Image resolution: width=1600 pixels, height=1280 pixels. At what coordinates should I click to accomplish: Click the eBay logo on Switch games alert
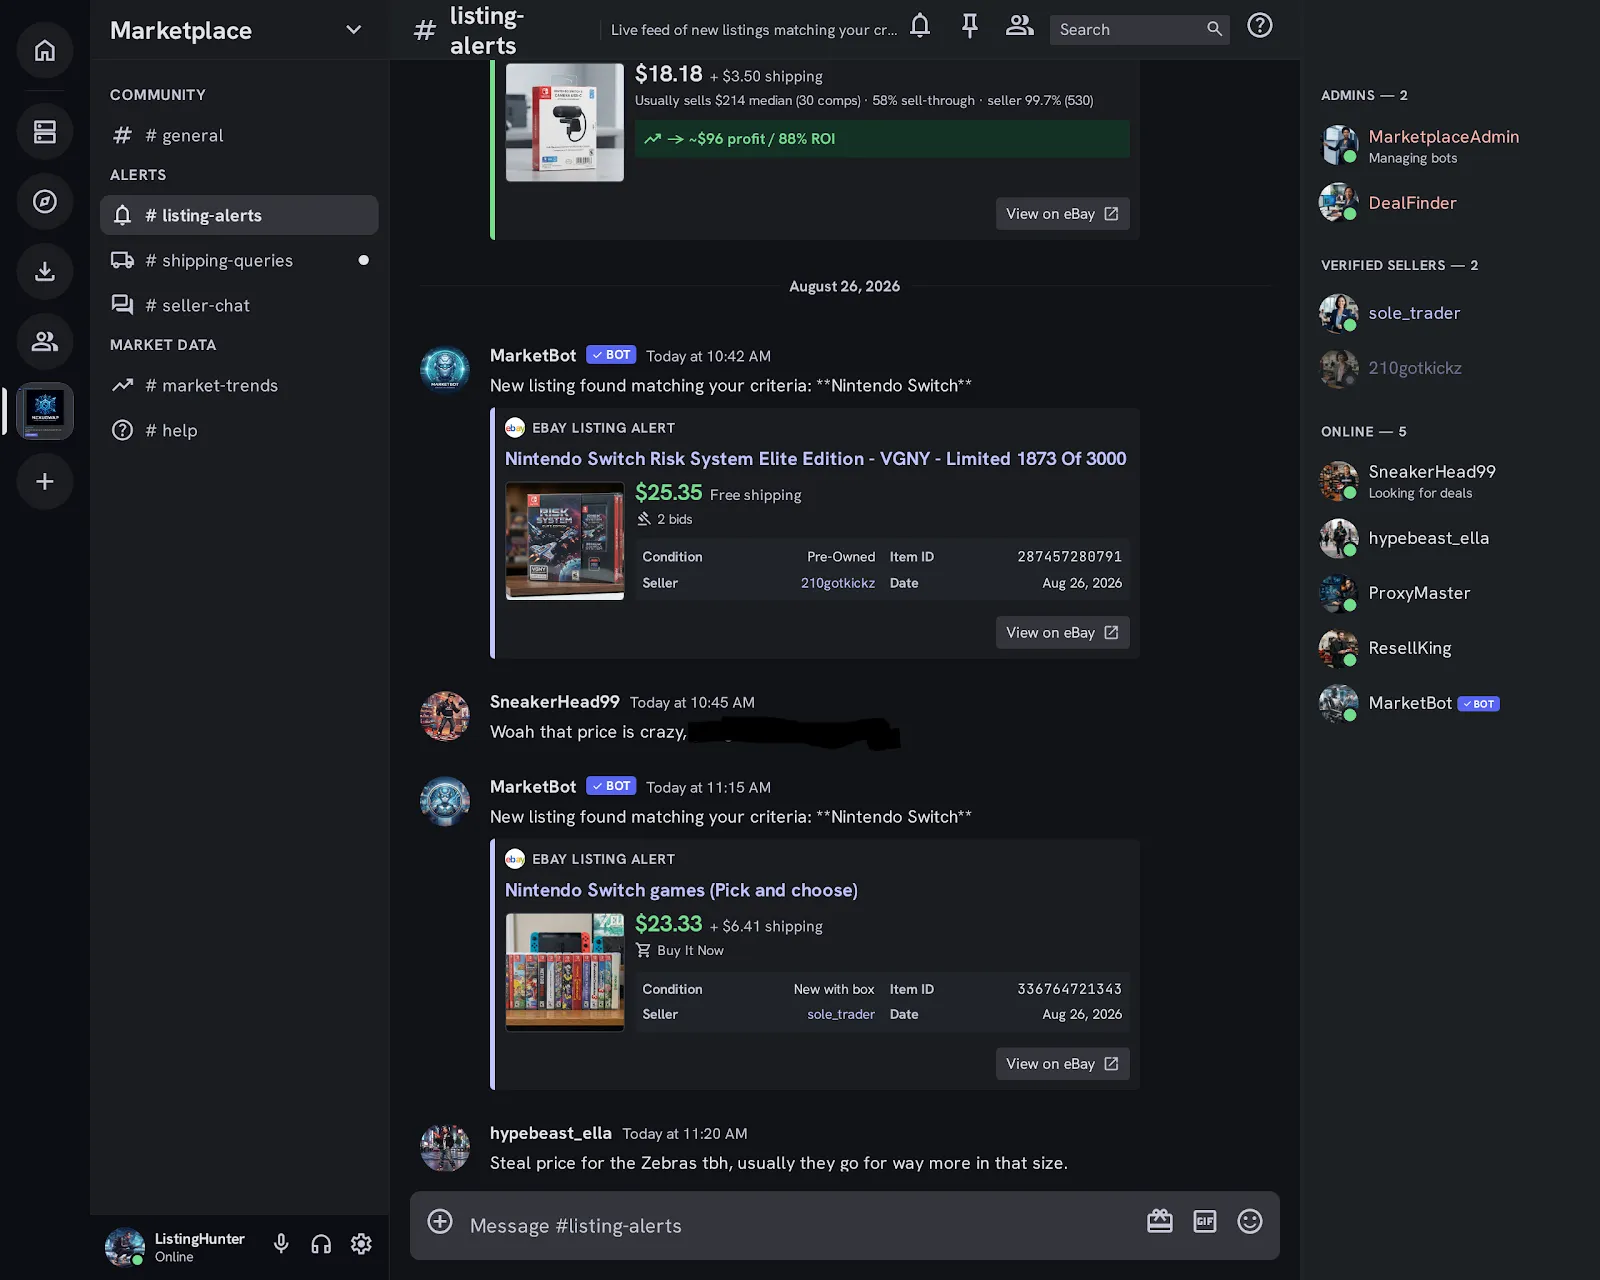(515, 859)
